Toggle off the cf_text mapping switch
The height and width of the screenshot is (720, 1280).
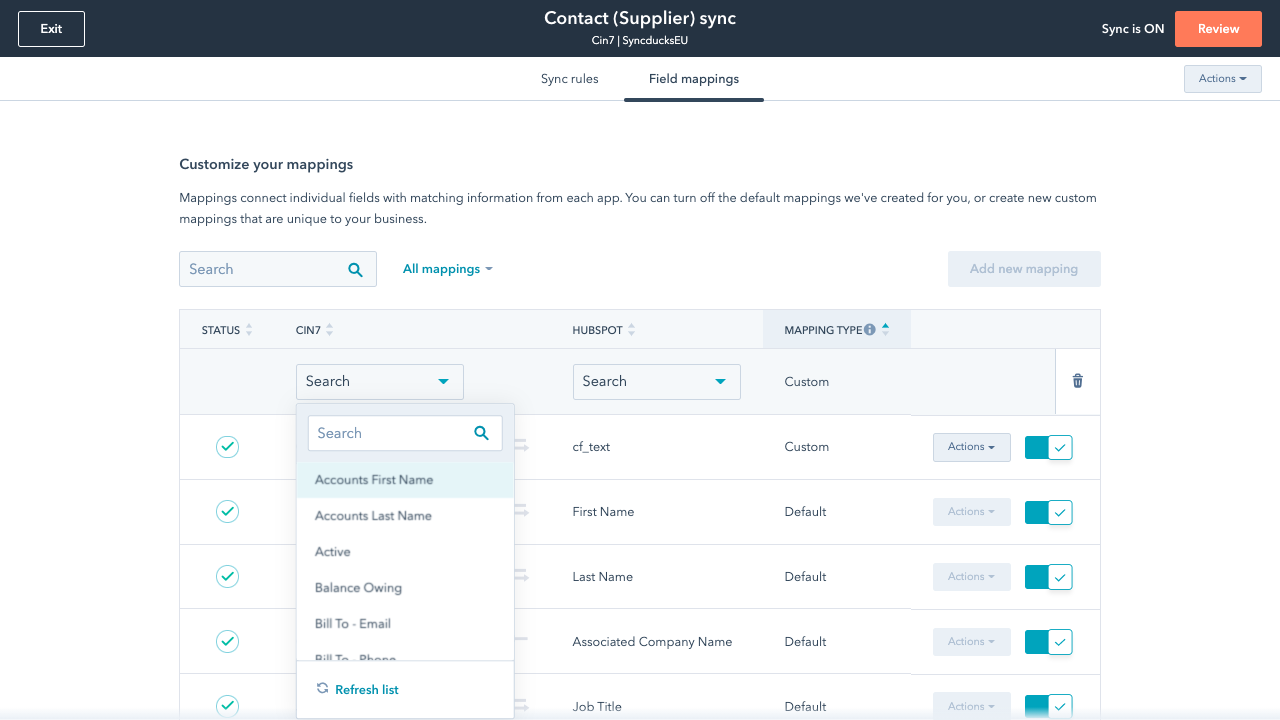coord(1048,447)
